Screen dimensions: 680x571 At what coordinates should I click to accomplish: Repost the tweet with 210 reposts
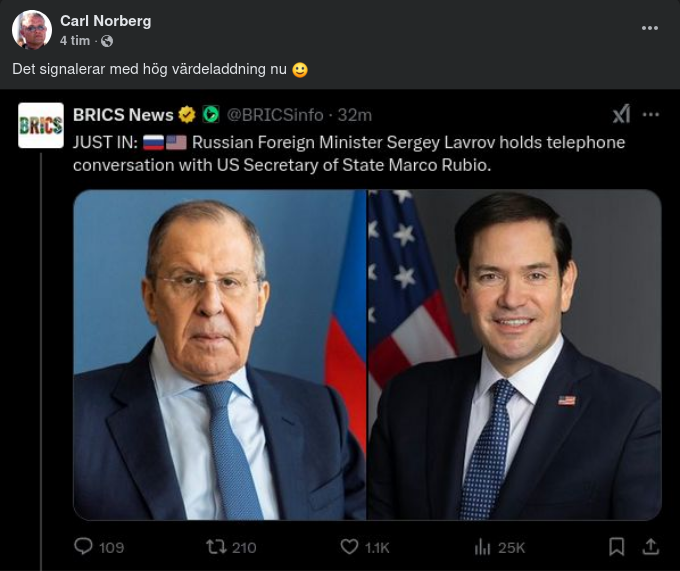[x=215, y=547]
